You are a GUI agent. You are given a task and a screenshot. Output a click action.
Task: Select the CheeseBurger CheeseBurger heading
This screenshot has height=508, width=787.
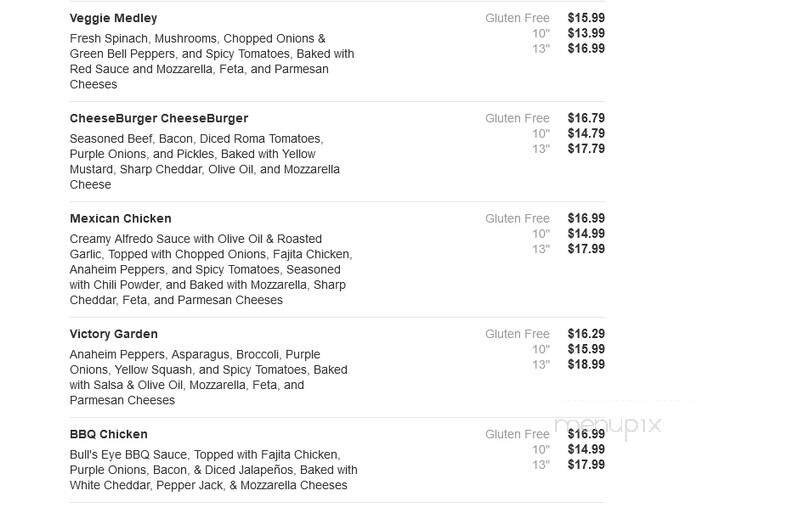(158, 118)
